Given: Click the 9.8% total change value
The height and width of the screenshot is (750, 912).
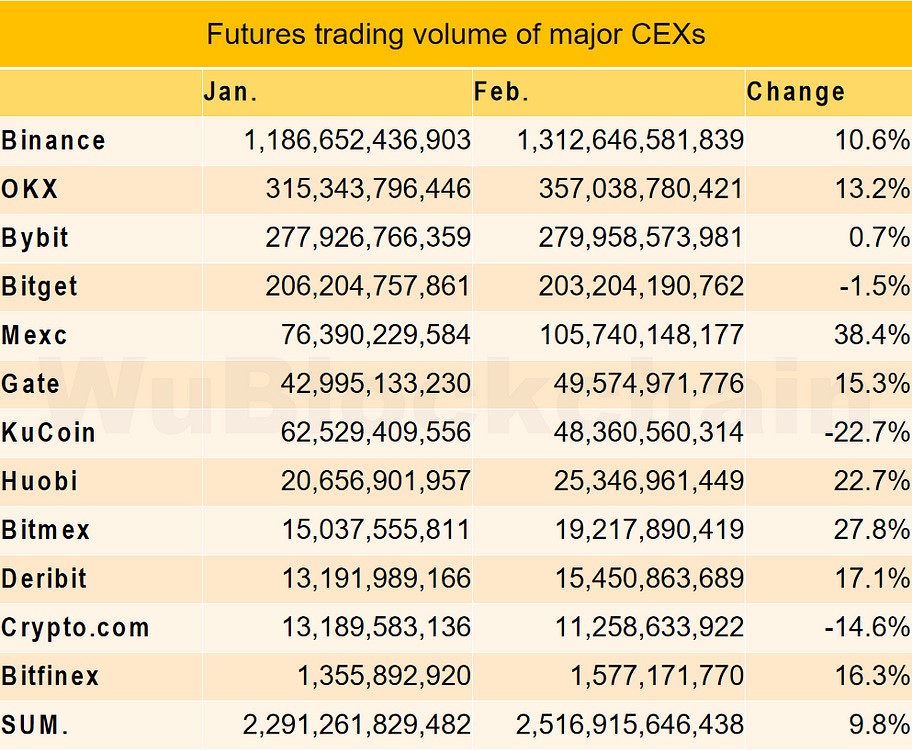Looking at the screenshot, I should click(879, 724).
